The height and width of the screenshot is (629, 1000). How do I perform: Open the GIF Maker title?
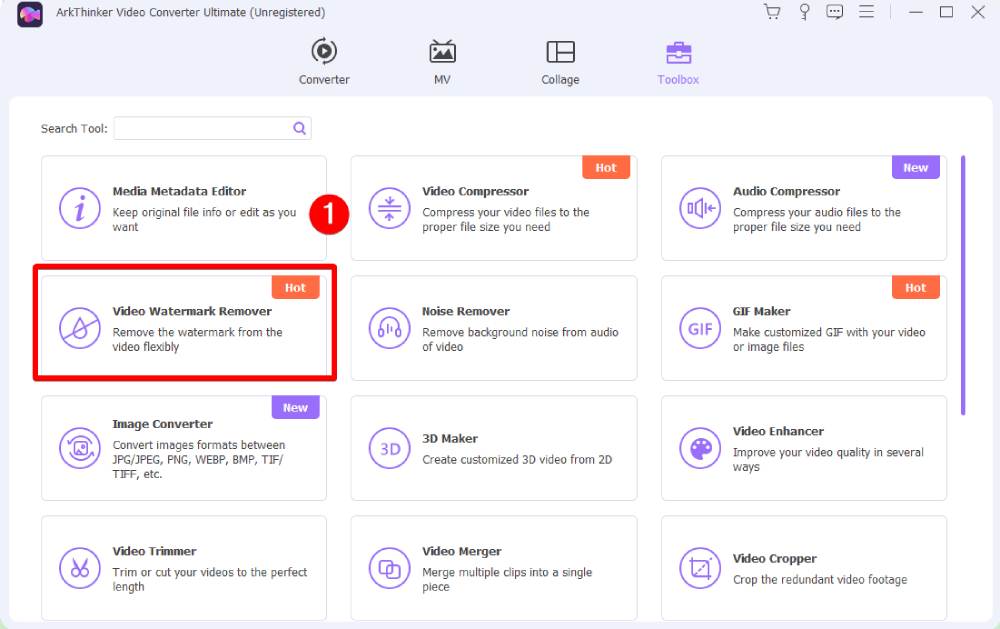click(761, 311)
